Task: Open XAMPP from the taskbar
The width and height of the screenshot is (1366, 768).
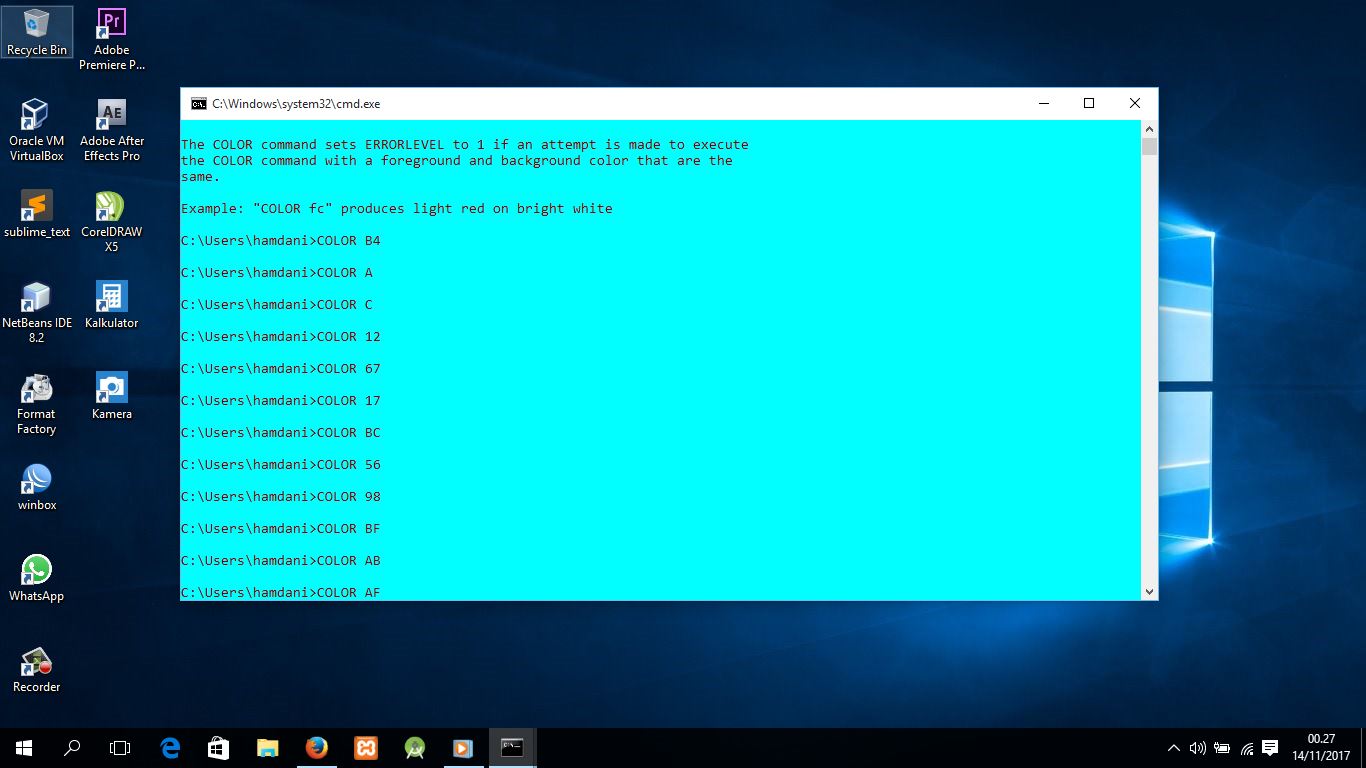Action: click(366, 748)
